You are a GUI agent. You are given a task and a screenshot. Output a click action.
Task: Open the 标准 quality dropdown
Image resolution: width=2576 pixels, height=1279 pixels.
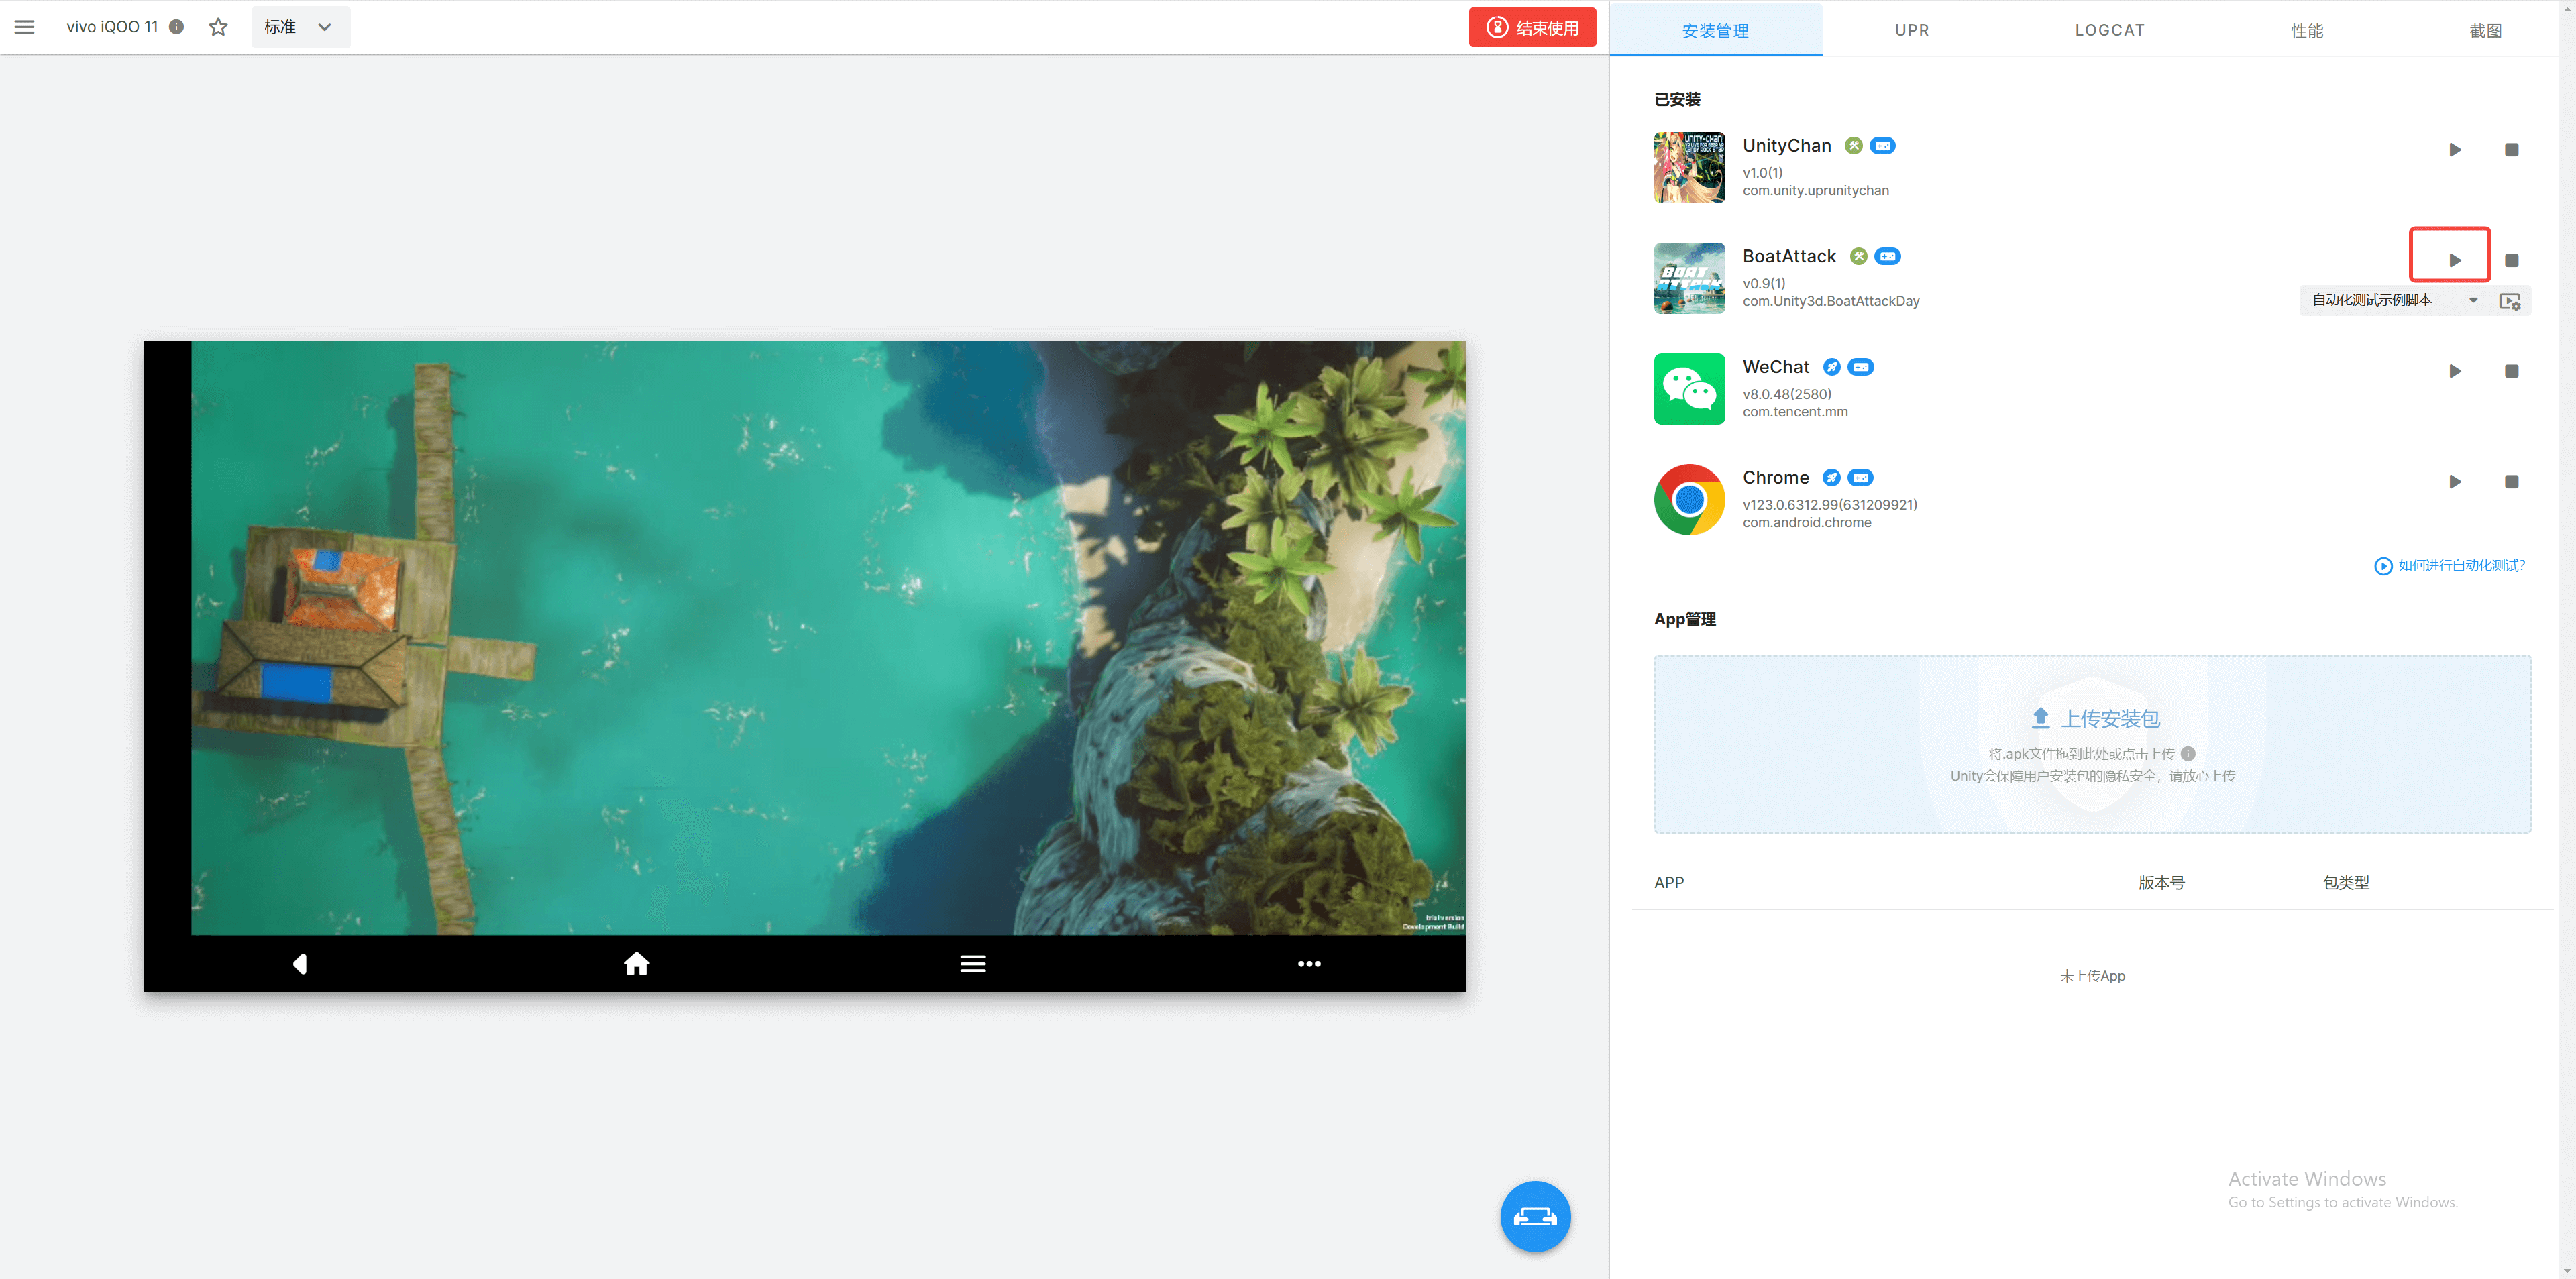pyautogui.click(x=299, y=27)
